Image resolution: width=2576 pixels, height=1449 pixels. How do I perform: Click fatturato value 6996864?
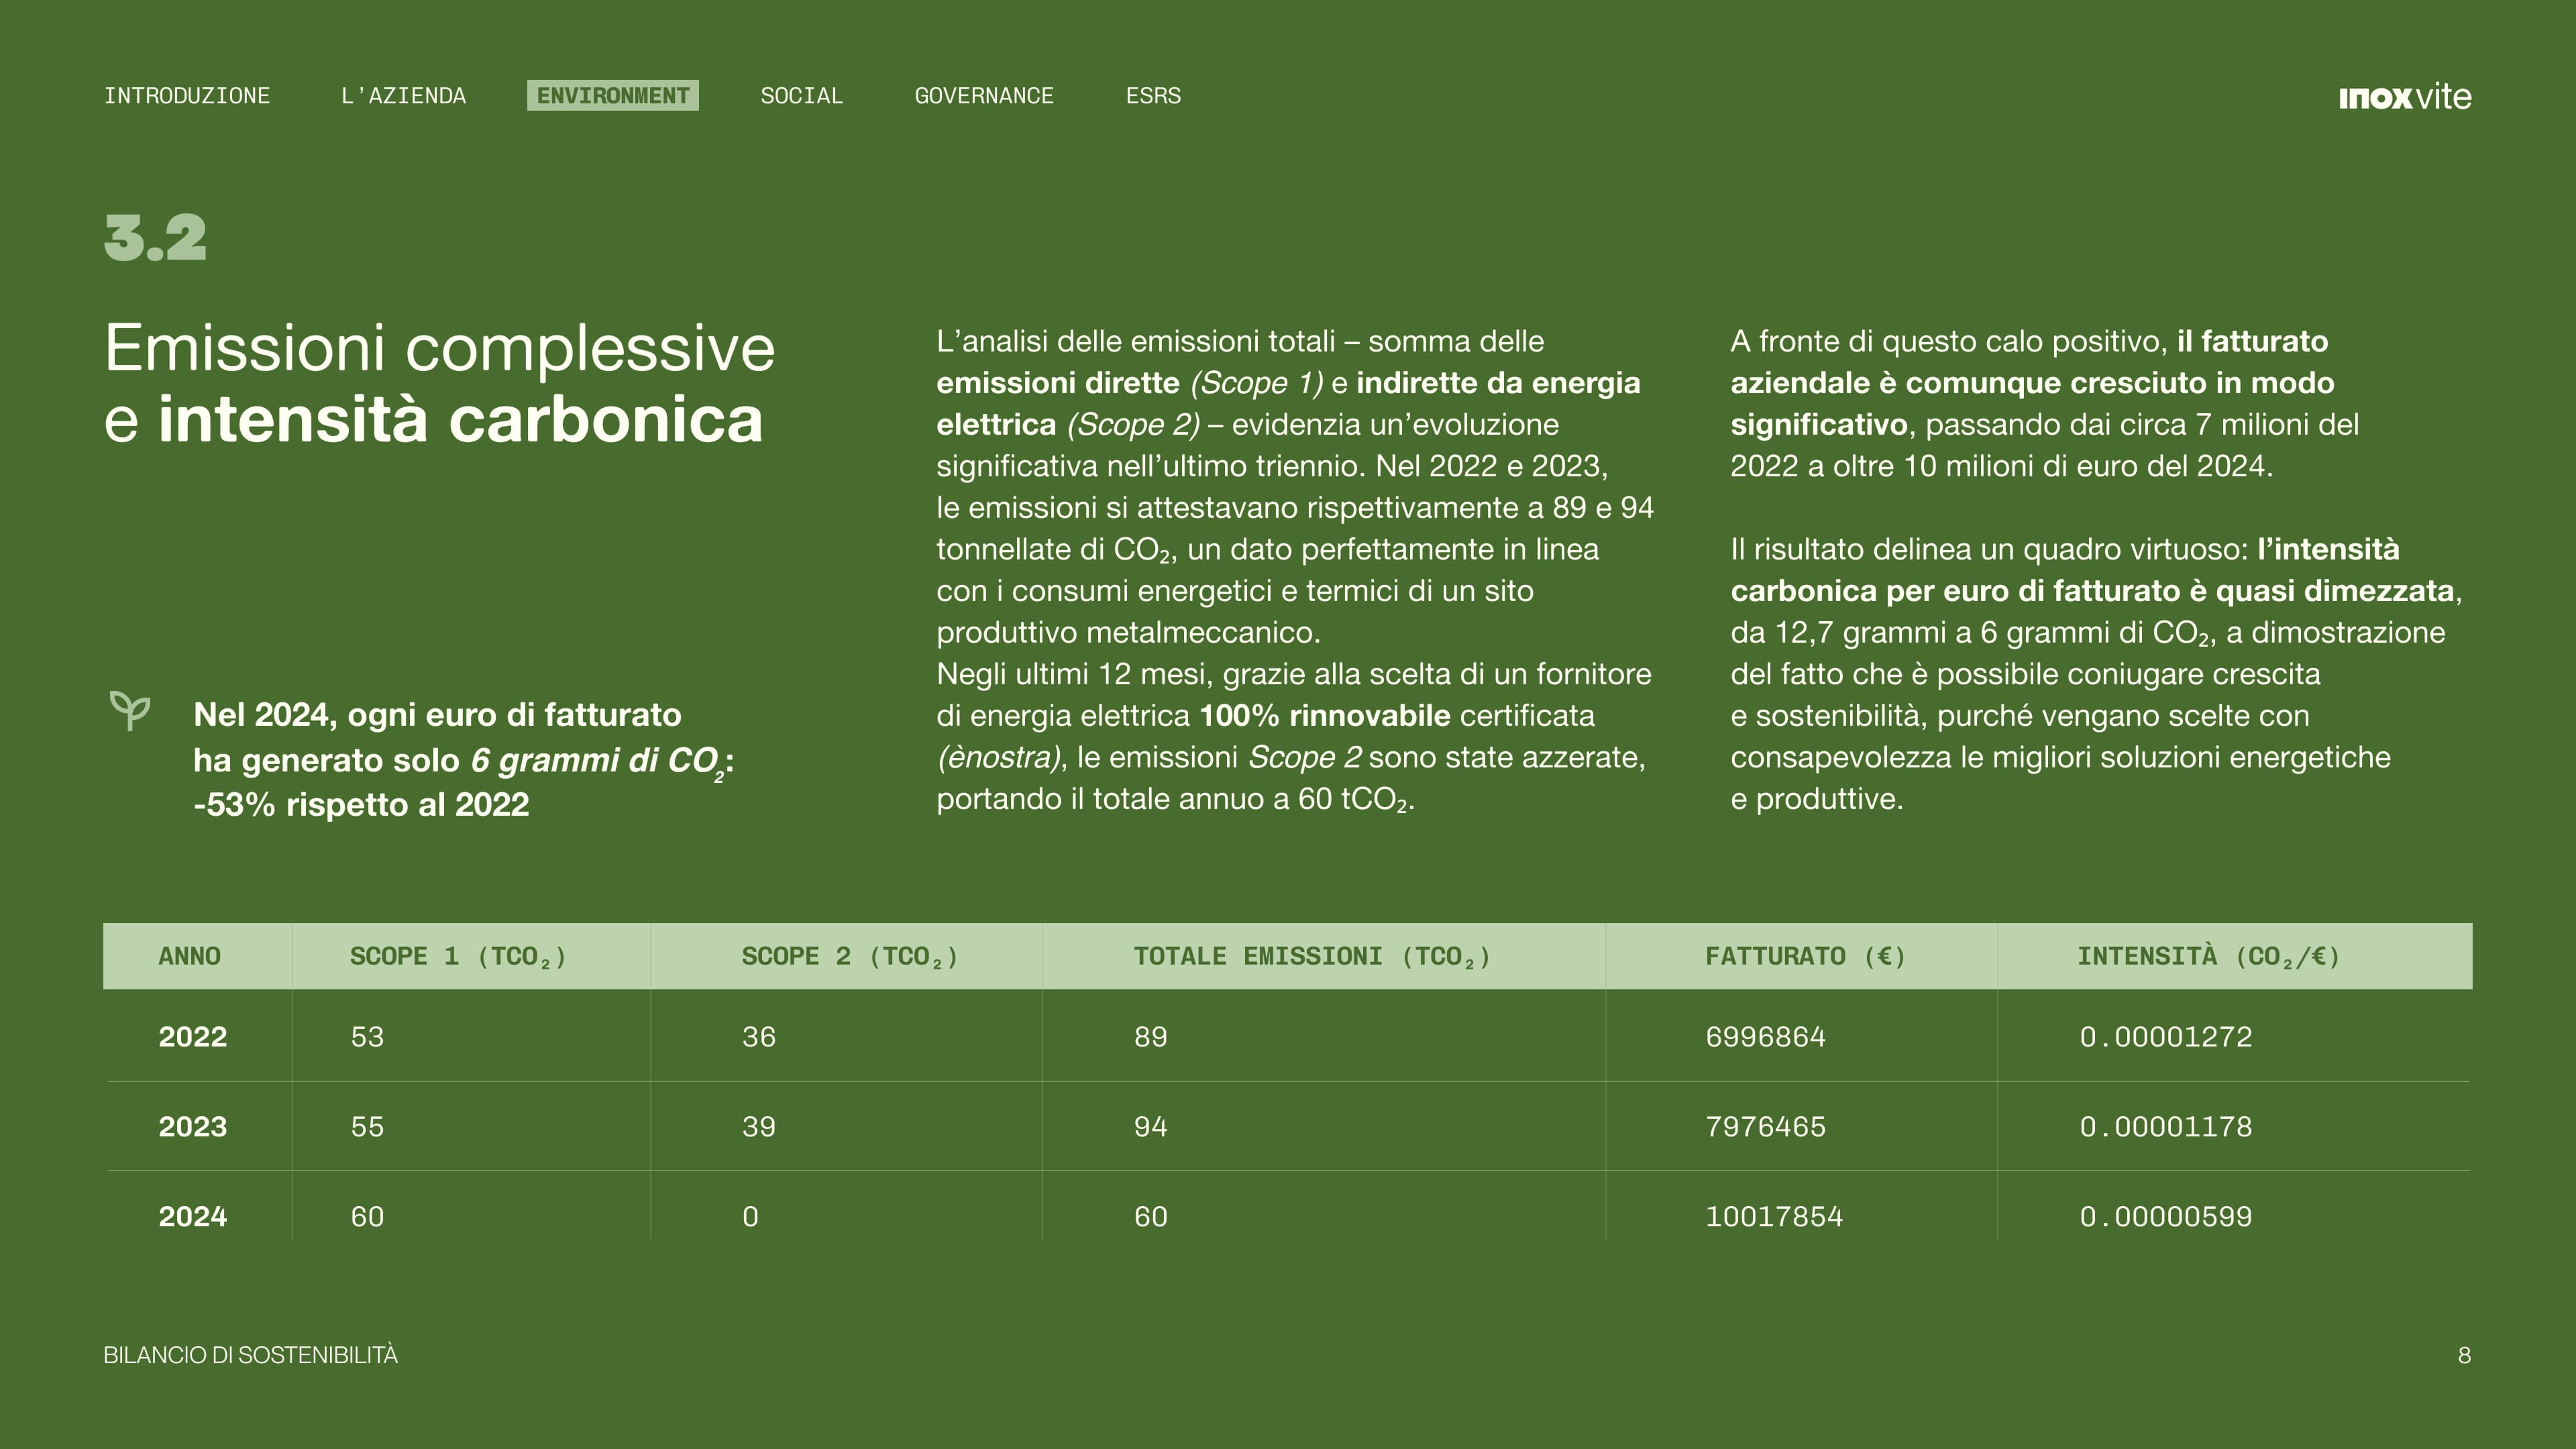[1766, 1036]
